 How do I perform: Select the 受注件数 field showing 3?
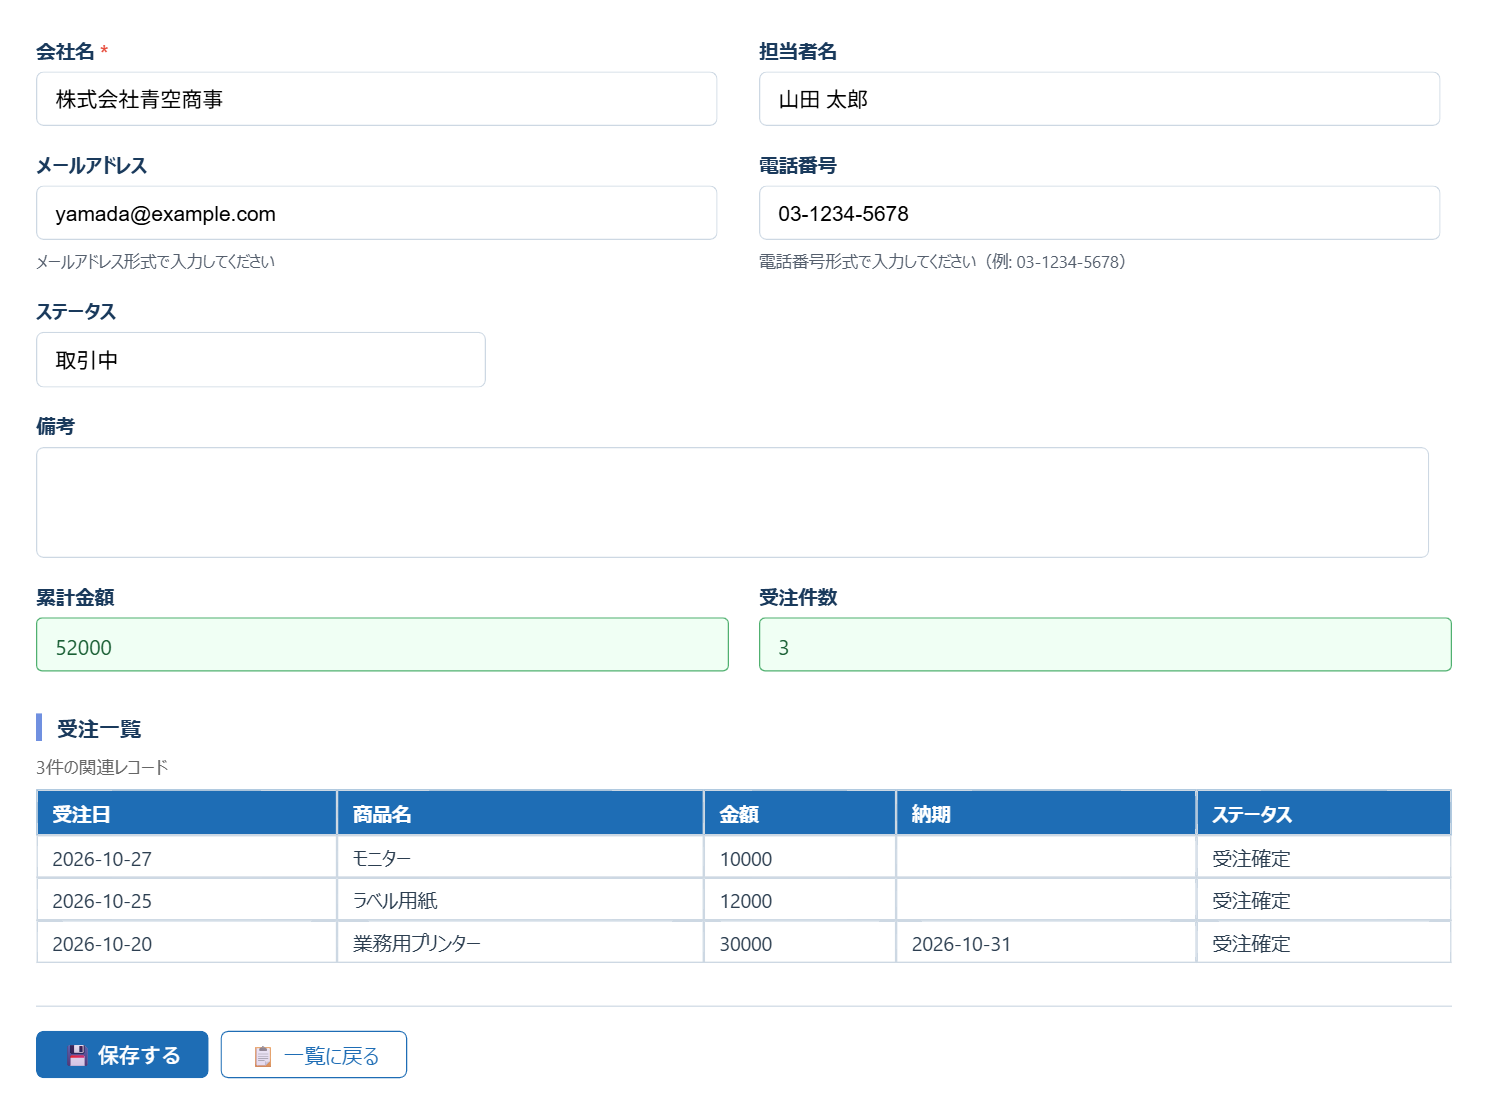tap(1105, 645)
